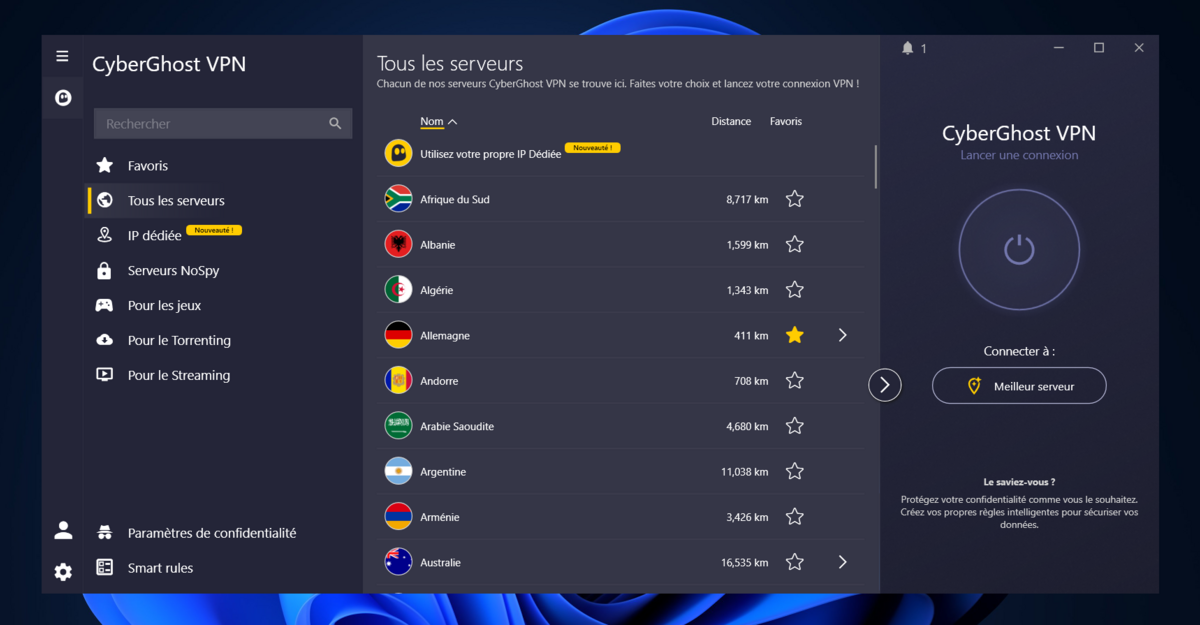Select Andorre server name
The width and height of the screenshot is (1200, 625).
click(439, 381)
